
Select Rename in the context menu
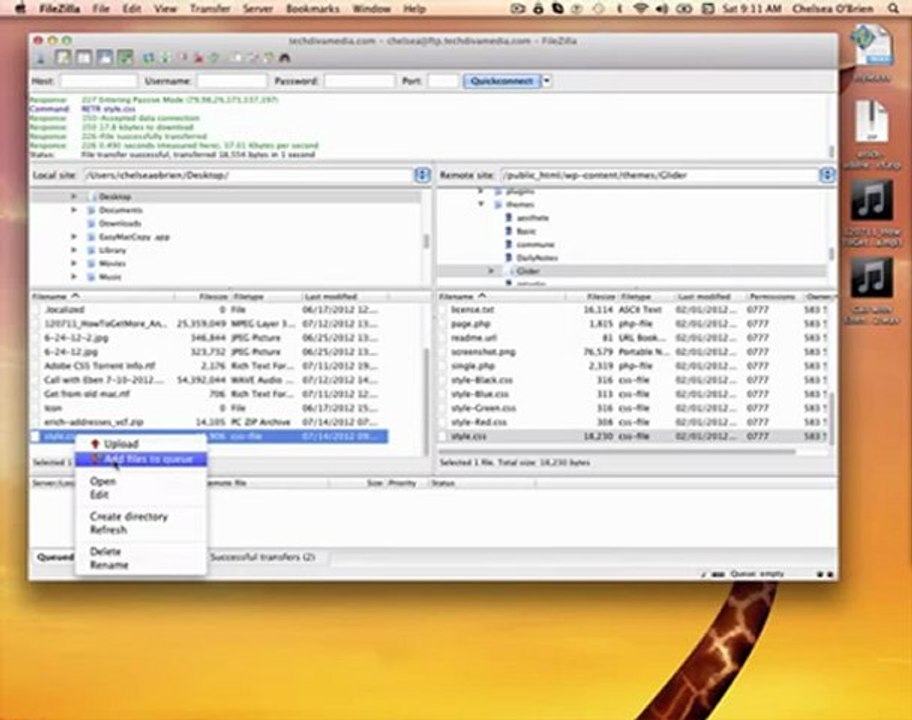(109, 565)
